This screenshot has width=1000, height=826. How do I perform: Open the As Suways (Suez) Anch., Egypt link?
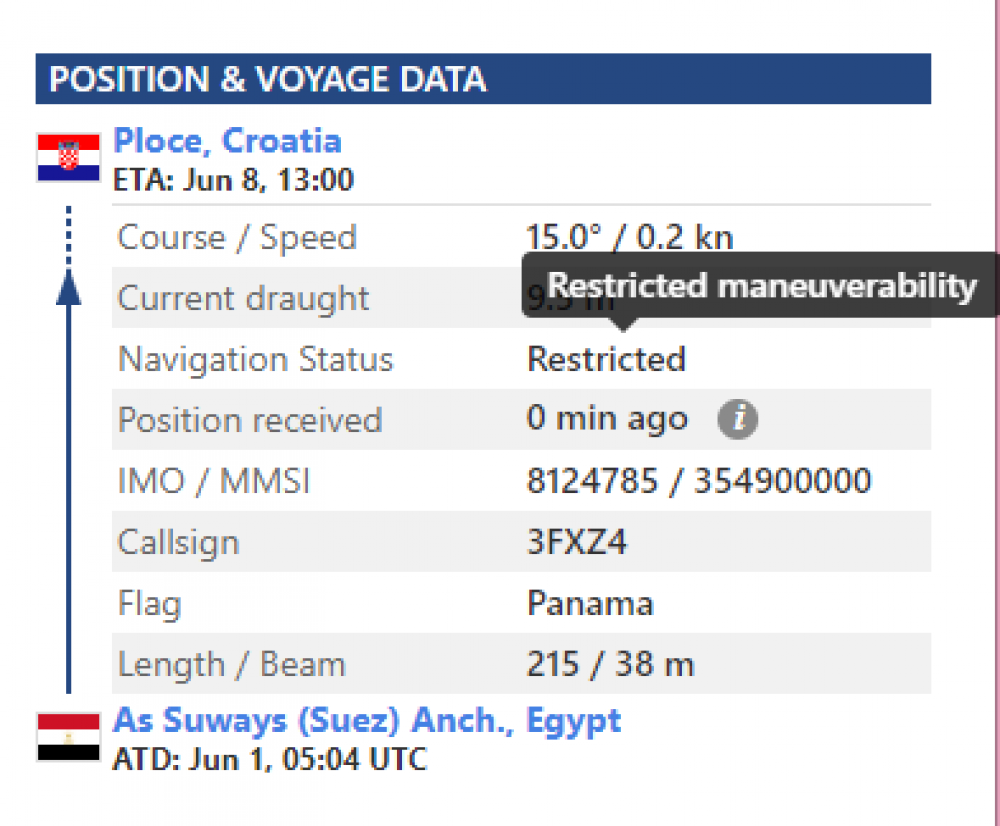pos(367,721)
